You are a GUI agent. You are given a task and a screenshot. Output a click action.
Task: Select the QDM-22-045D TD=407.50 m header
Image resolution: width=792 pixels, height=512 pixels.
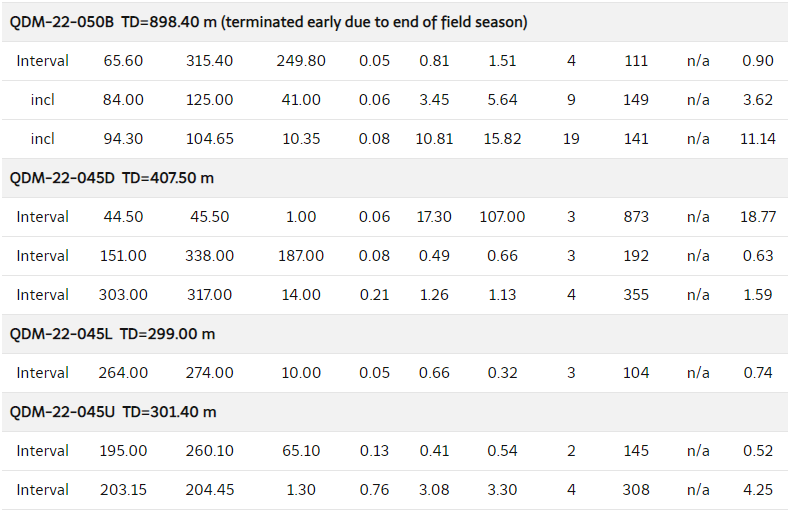pos(112,178)
